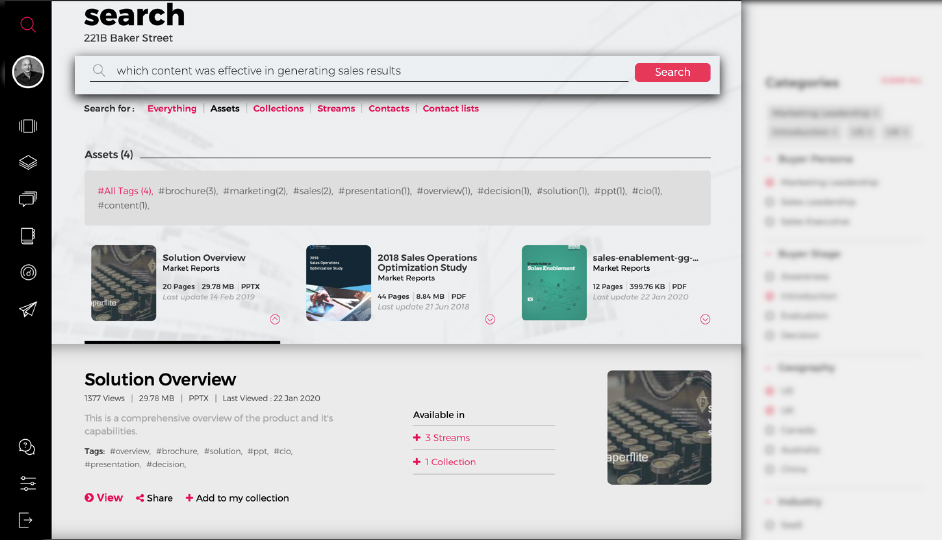Open the paper plane send icon
This screenshot has width=942, height=540.
coord(28,309)
